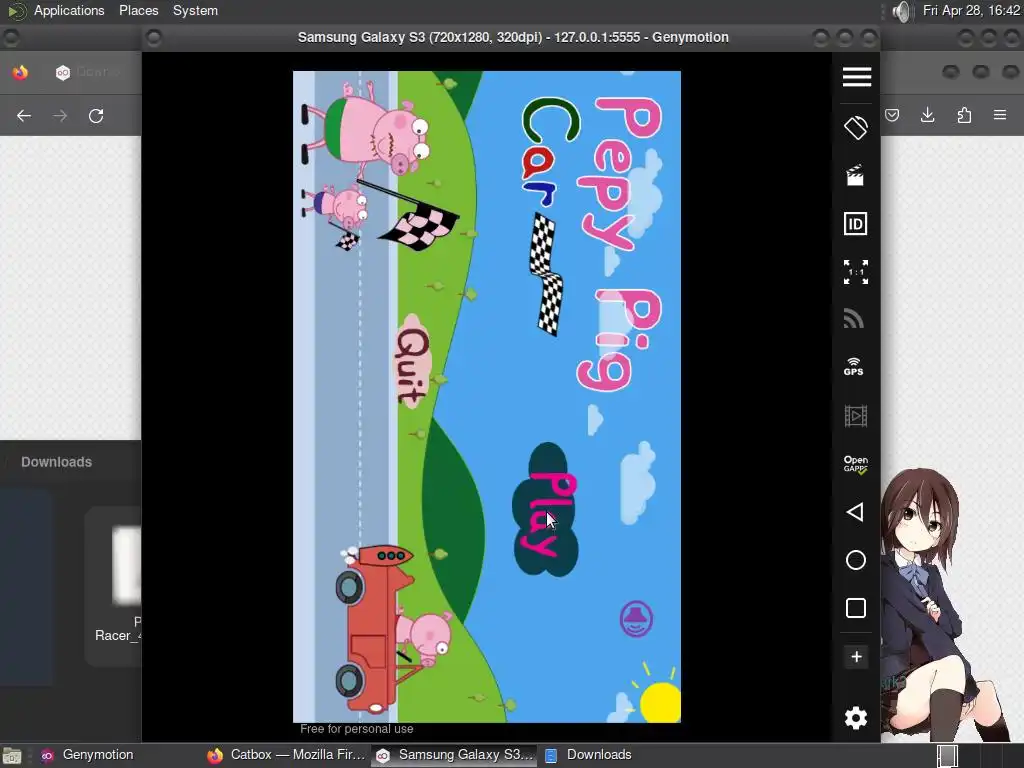Open the System menu
Screen dimensions: 1024x768
coord(195,10)
